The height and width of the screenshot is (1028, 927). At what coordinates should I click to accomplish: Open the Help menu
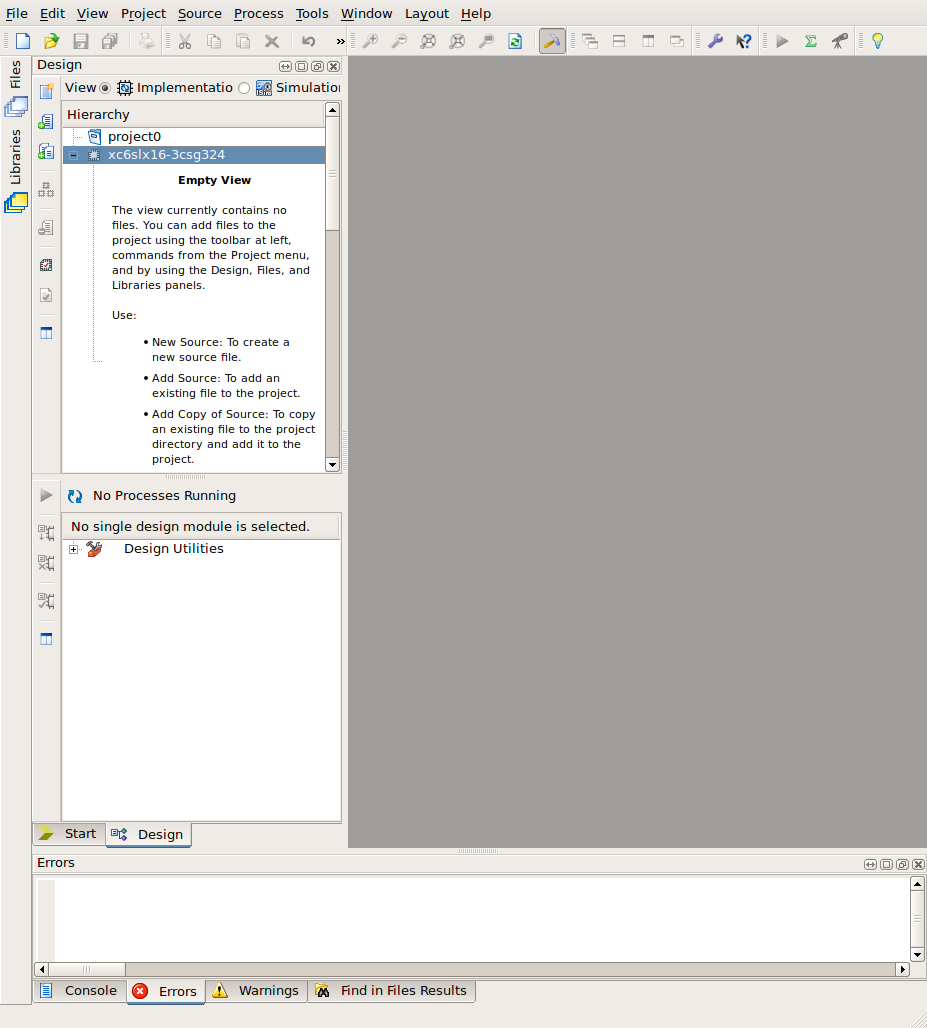(x=476, y=14)
